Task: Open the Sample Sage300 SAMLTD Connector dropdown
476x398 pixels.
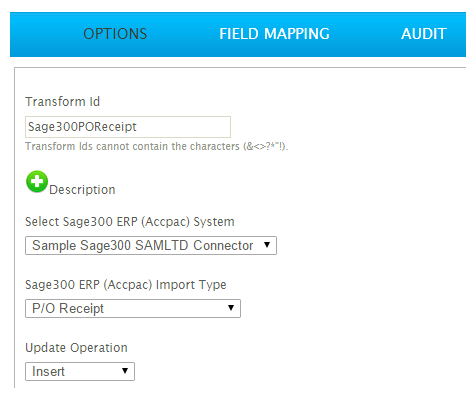Action: (151, 246)
